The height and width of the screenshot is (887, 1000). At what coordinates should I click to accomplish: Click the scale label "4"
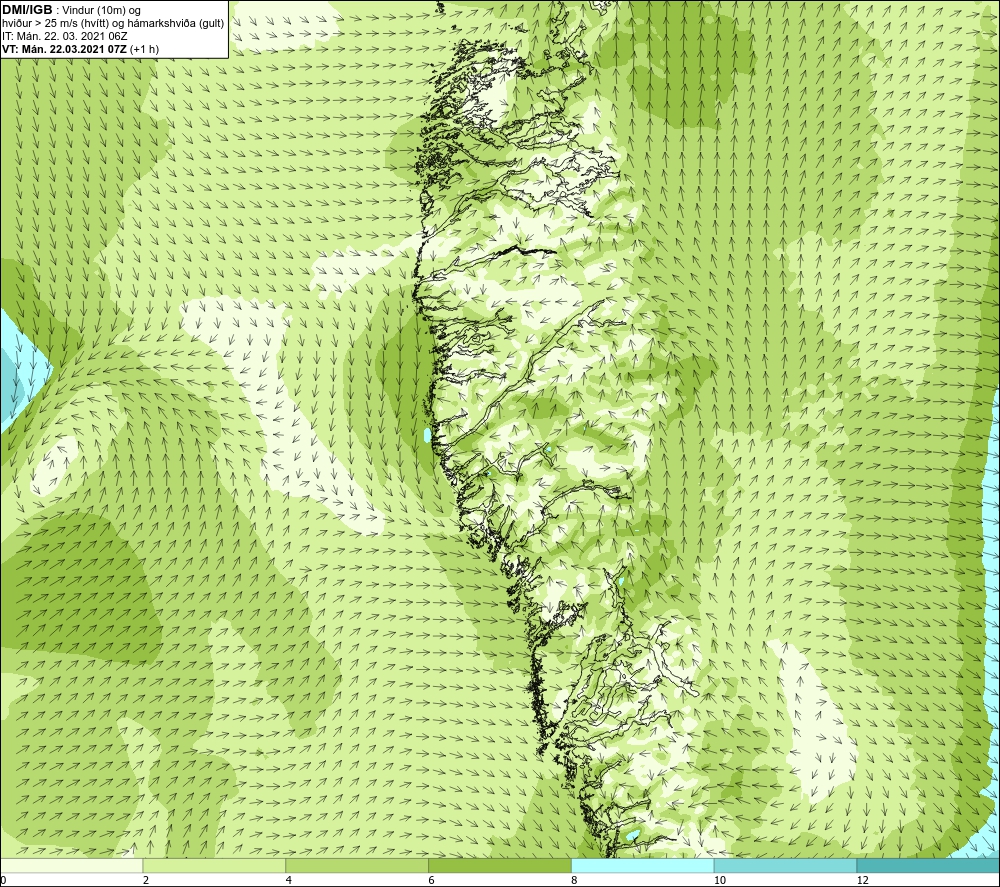289,881
